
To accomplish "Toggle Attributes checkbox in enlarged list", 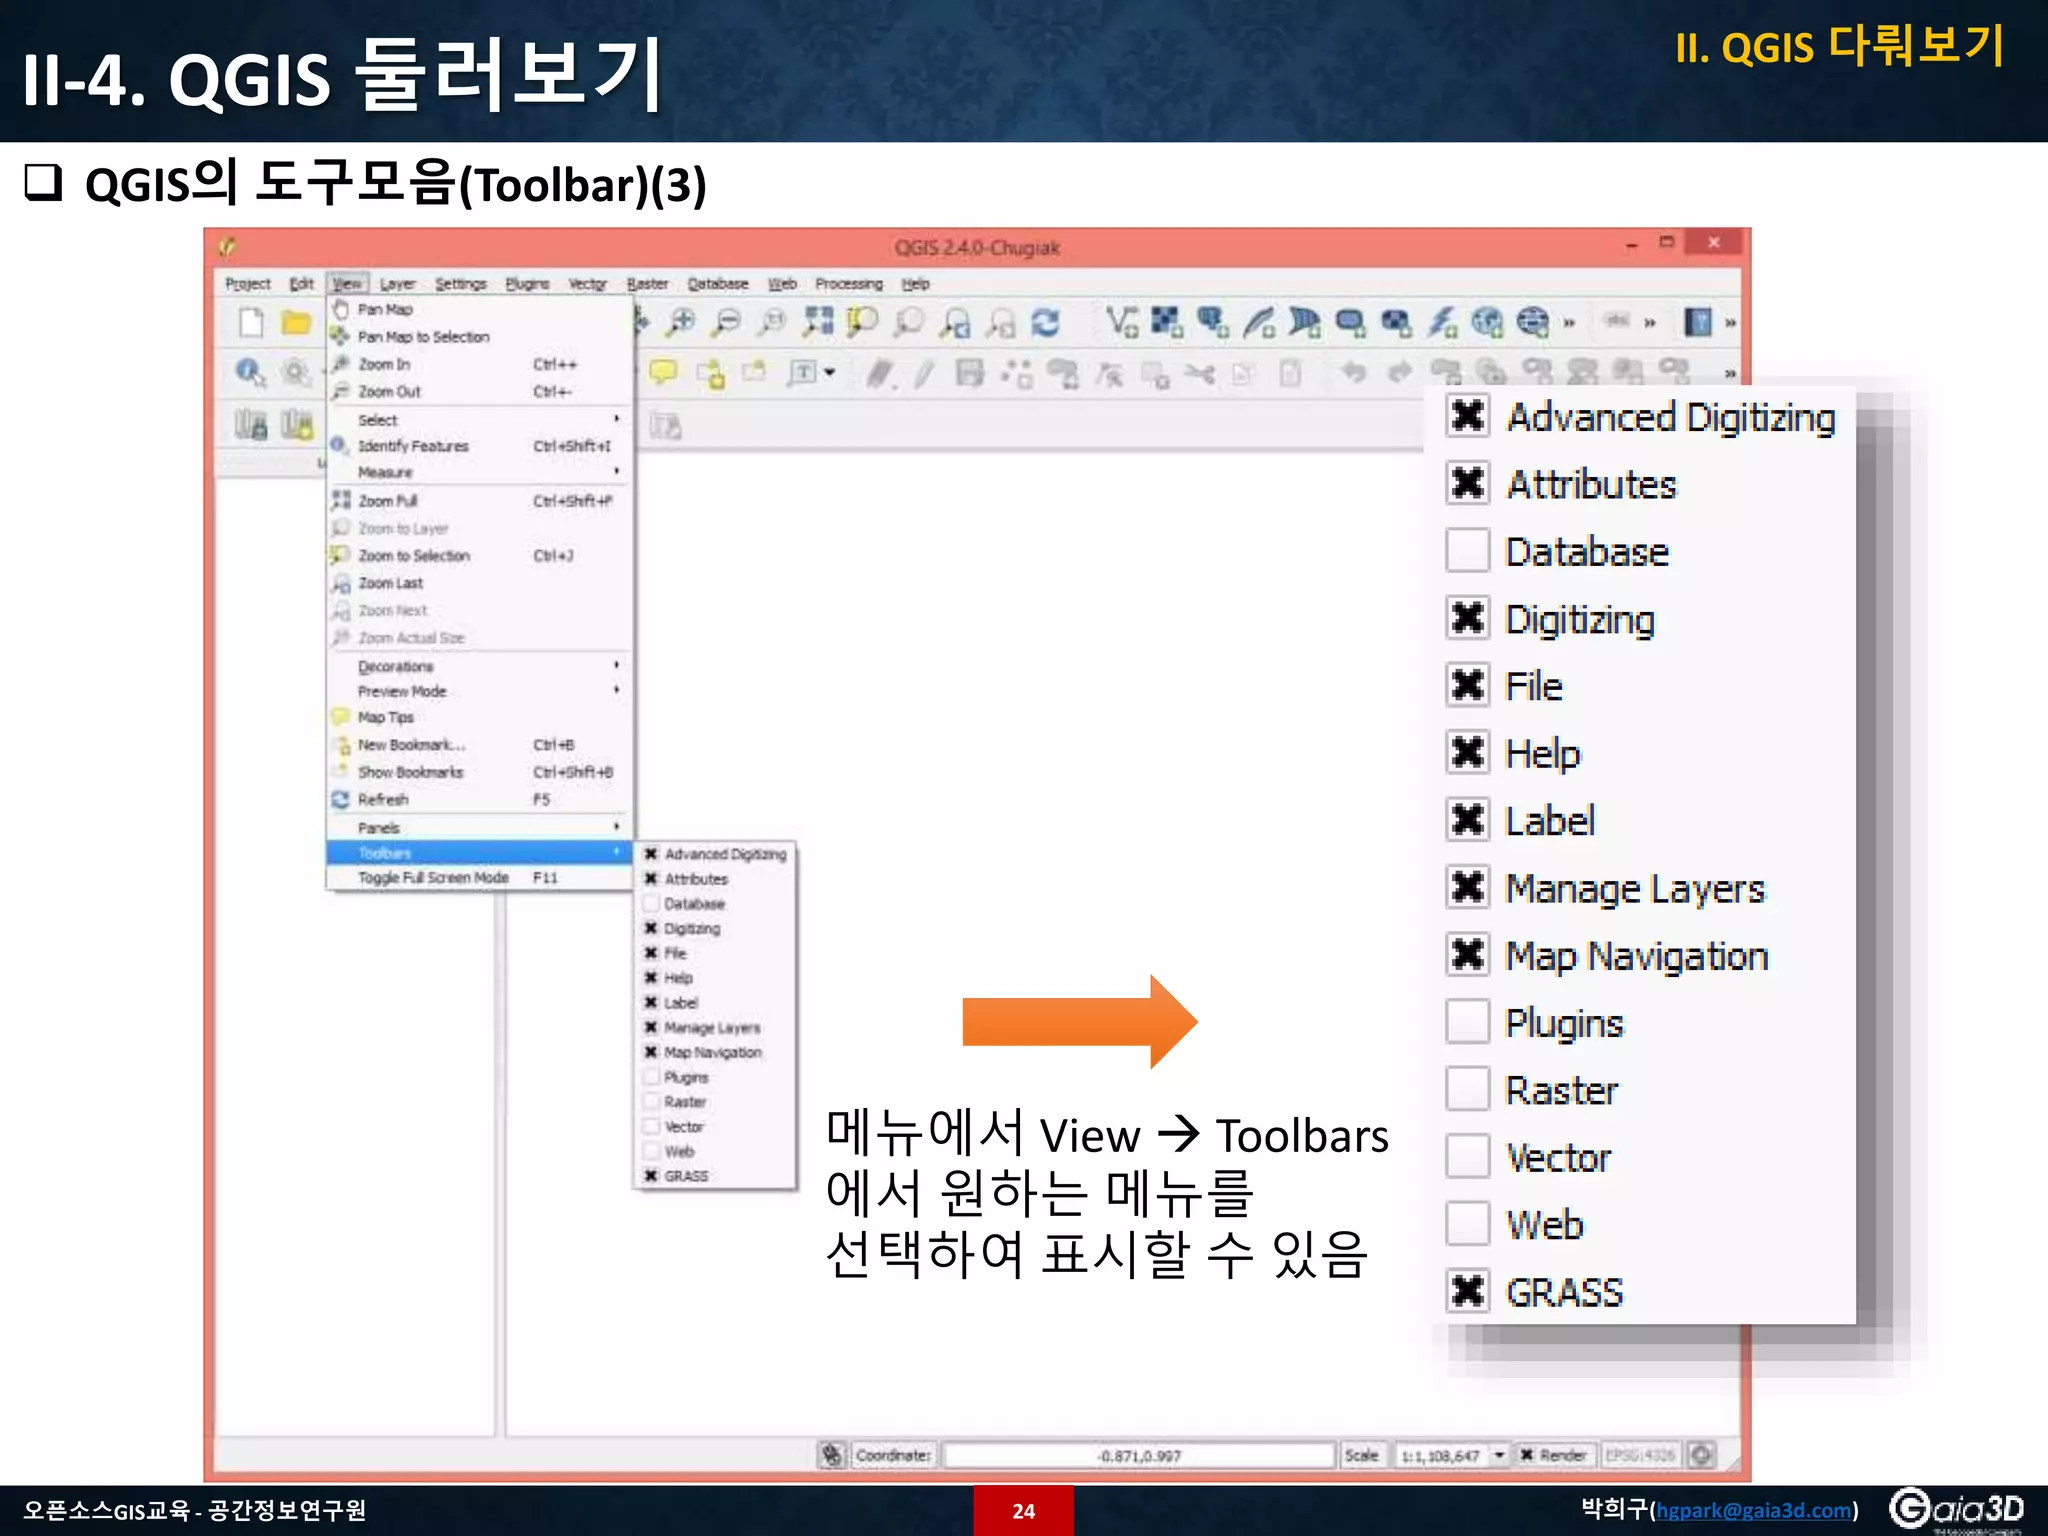I will click(1468, 483).
